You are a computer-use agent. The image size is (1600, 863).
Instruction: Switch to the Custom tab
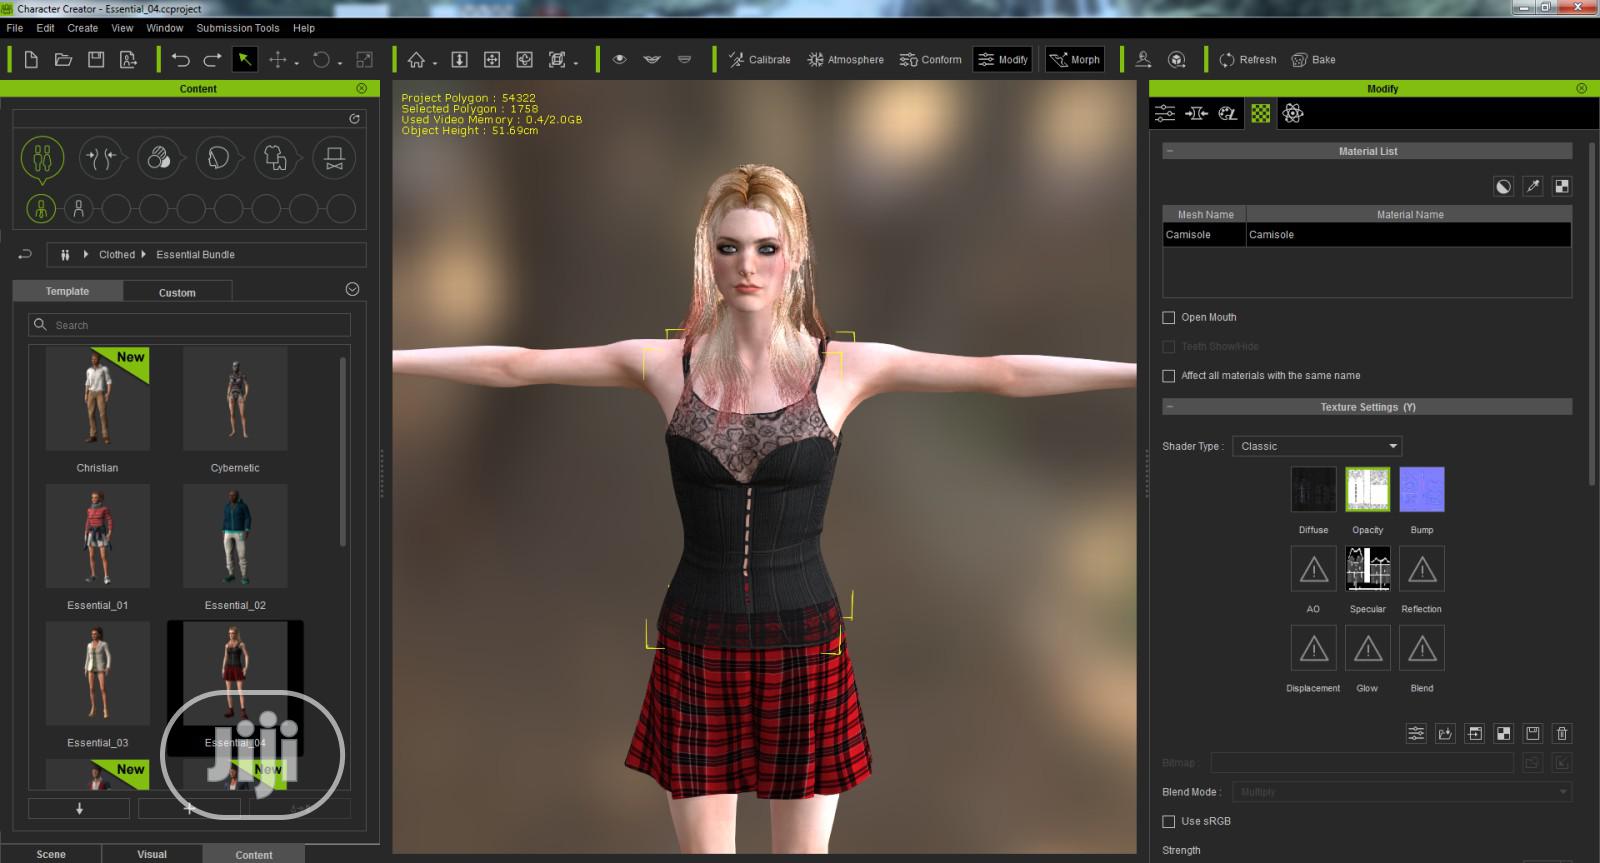click(177, 292)
